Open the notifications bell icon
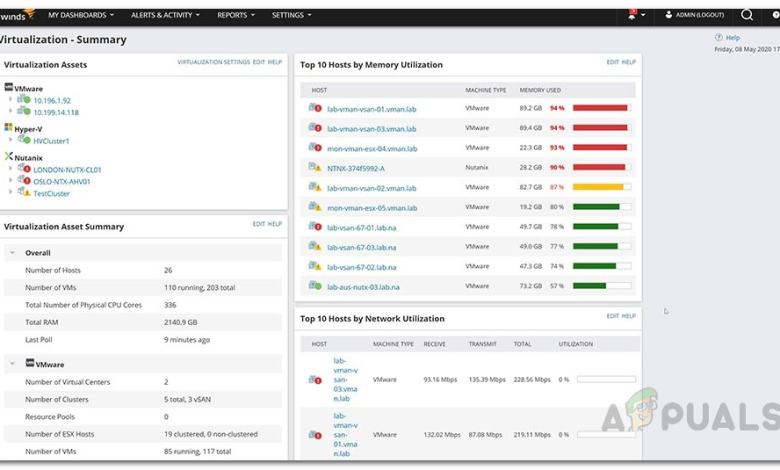The height and width of the screenshot is (470, 780). click(x=632, y=15)
